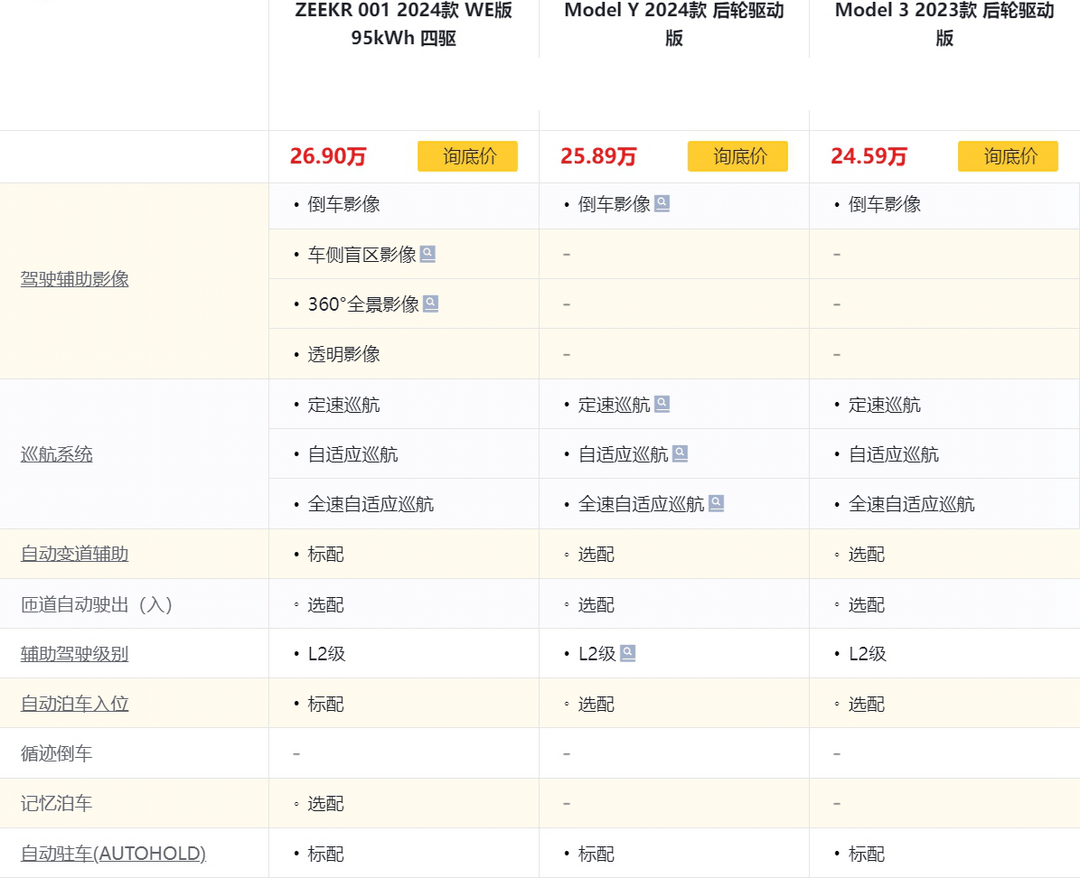Open image icon beside Model Y L2级

pyautogui.click(x=627, y=654)
